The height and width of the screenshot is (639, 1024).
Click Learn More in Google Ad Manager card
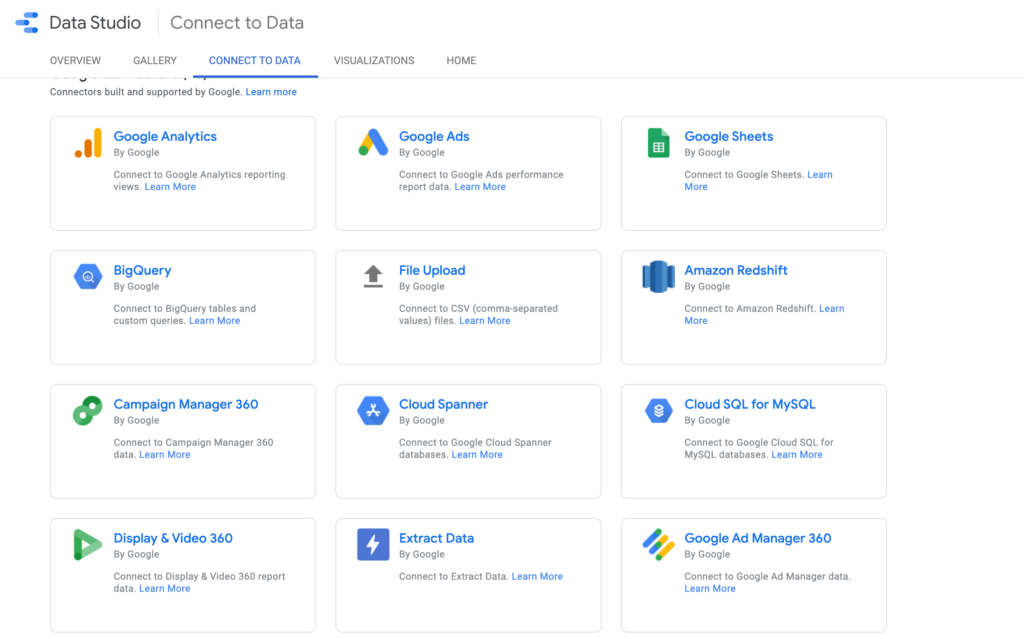(x=710, y=589)
